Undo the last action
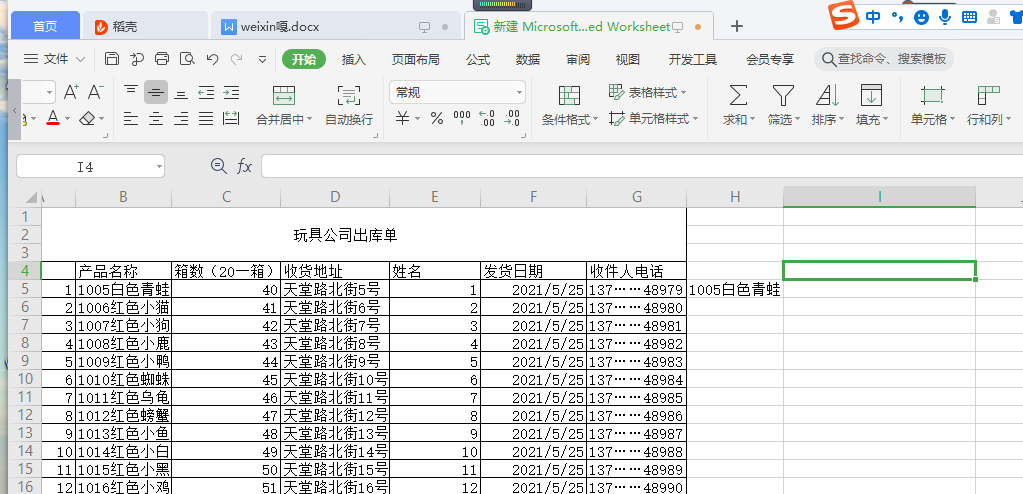Image resolution: width=1023 pixels, height=494 pixels. [x=212, y=59]
